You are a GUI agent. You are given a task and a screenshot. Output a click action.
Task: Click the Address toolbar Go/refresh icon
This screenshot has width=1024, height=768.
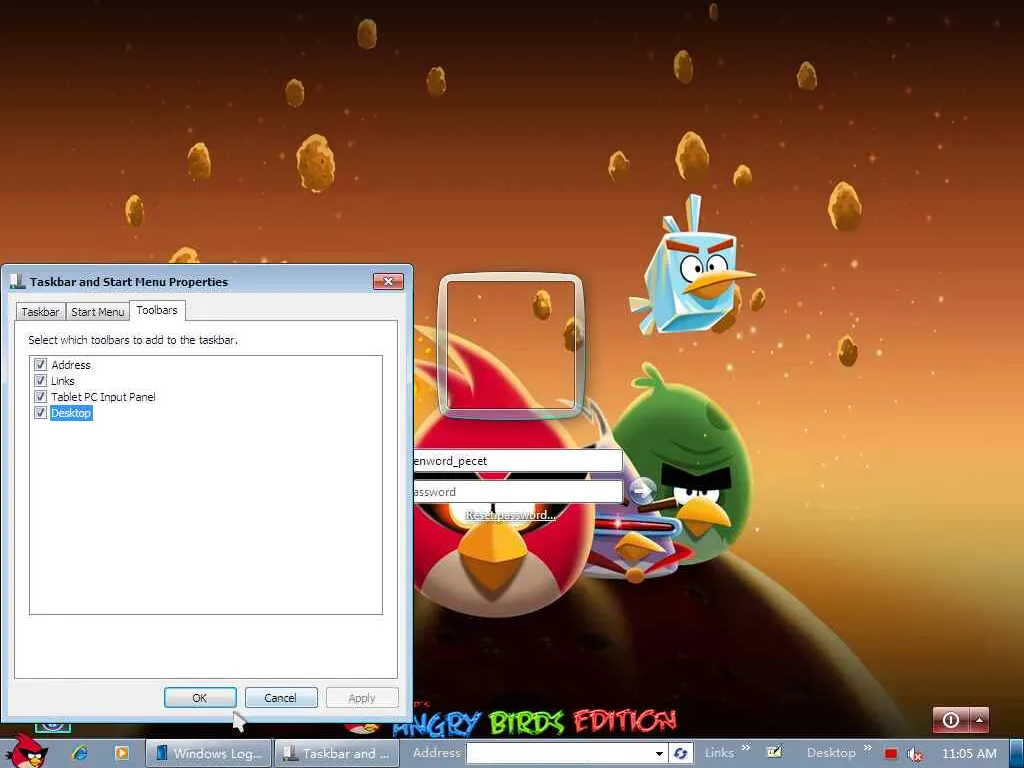[680, 753]
